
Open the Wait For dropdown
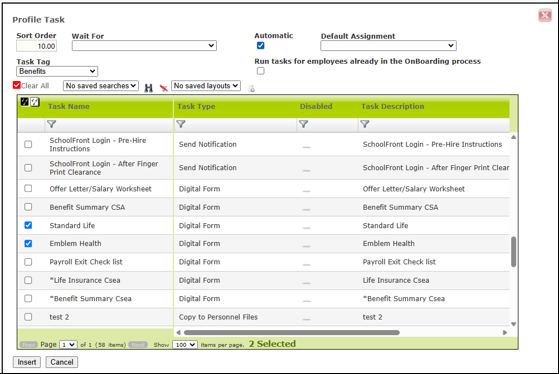pos(144,46)
